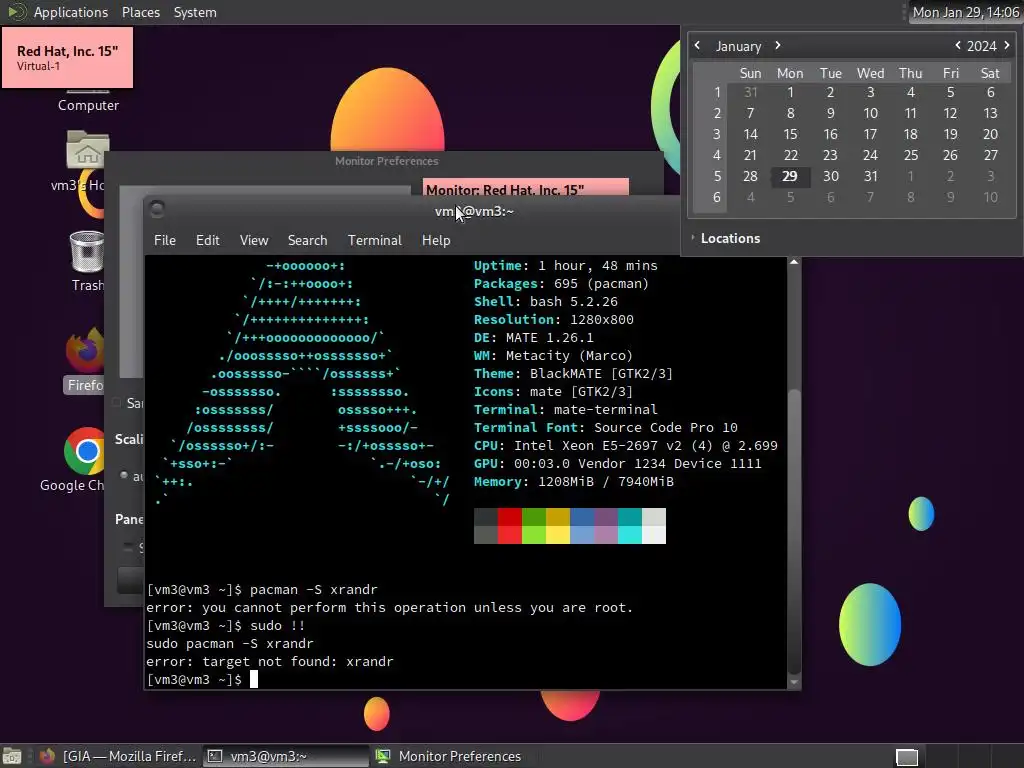Select January 31 in the calendar
Image resolution: width=1024 pixels, height=768 pixels.
point(870,176)
